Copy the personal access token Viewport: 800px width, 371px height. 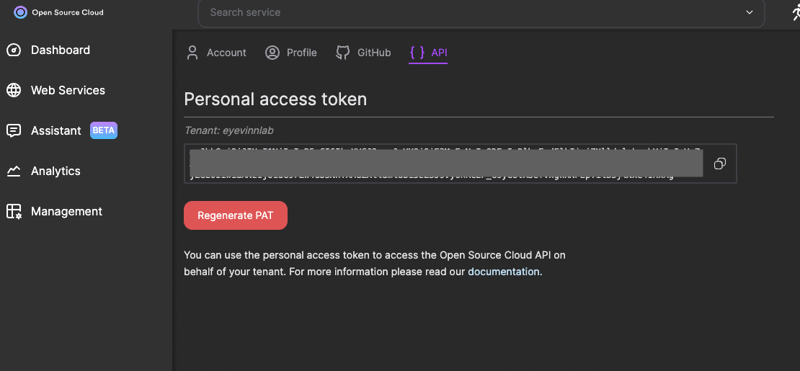(720, 163)
